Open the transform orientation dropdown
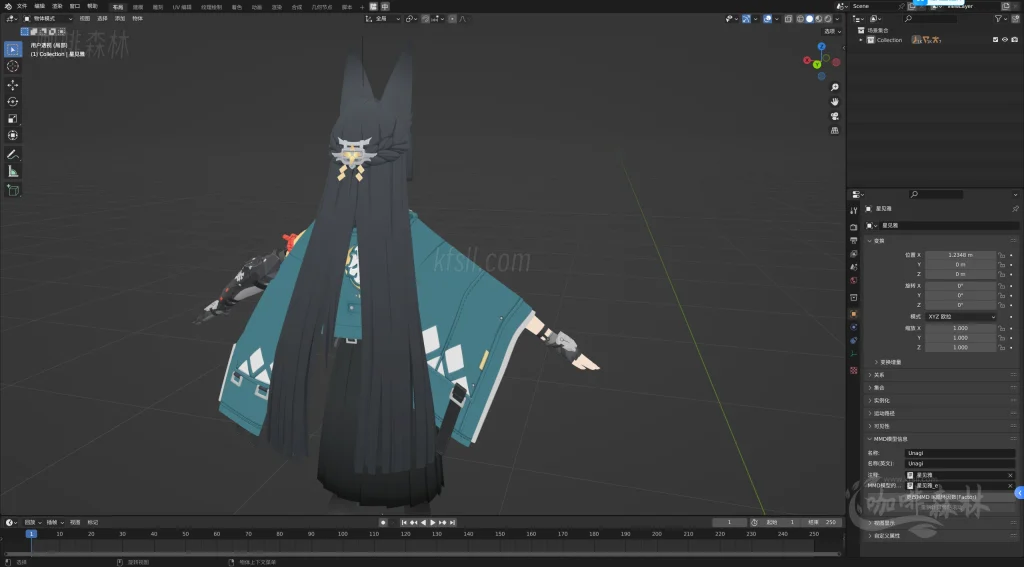The width and height of the screenshot is (1024, 567). tap(383, 19)
